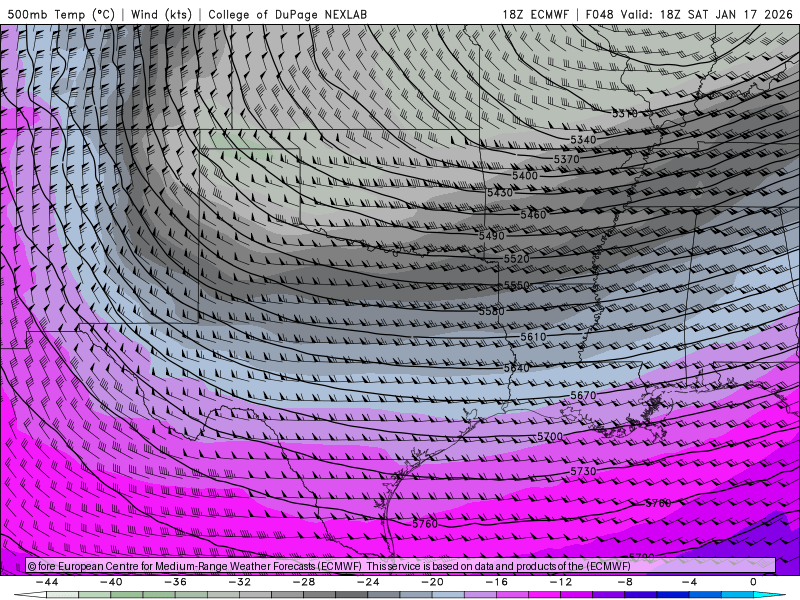The width and height of the screenshot is (800, 600).
Task: Click the -12 color scale value
Action: 561,582
